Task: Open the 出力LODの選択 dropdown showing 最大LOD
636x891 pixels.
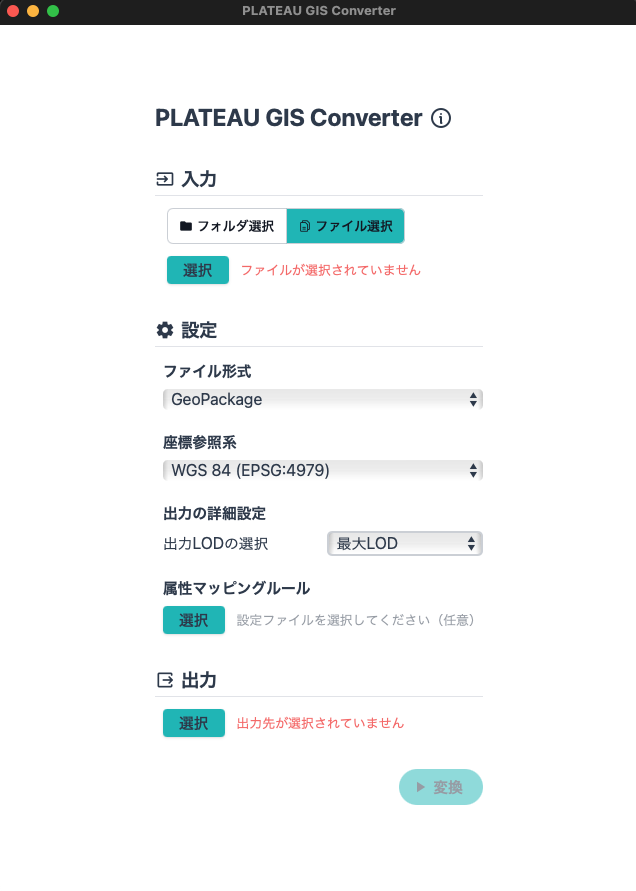Action: pos(404,543)
